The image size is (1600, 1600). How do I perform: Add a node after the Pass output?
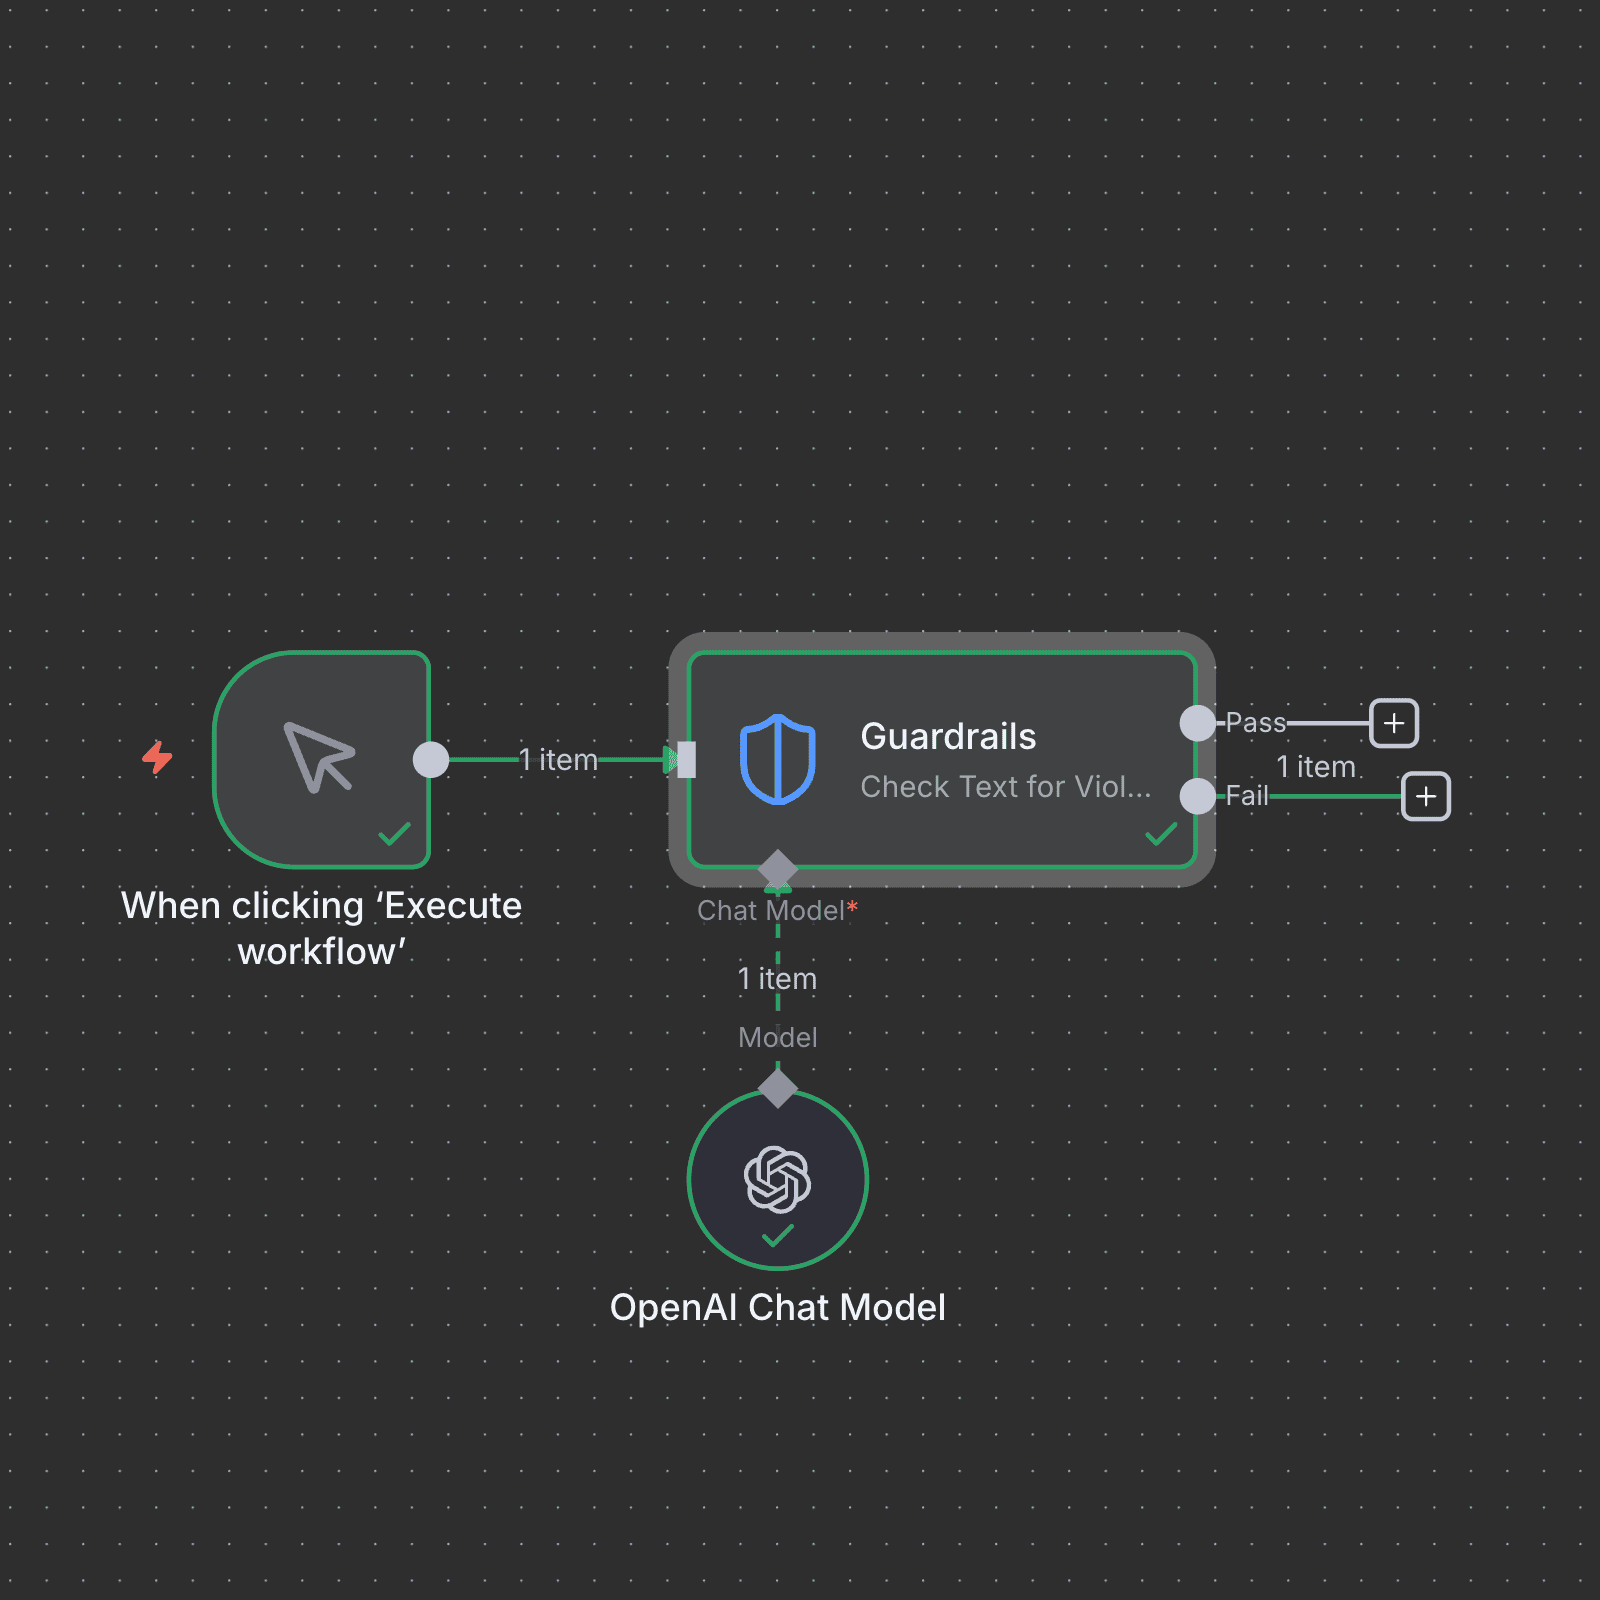[x=1394, y=722]
